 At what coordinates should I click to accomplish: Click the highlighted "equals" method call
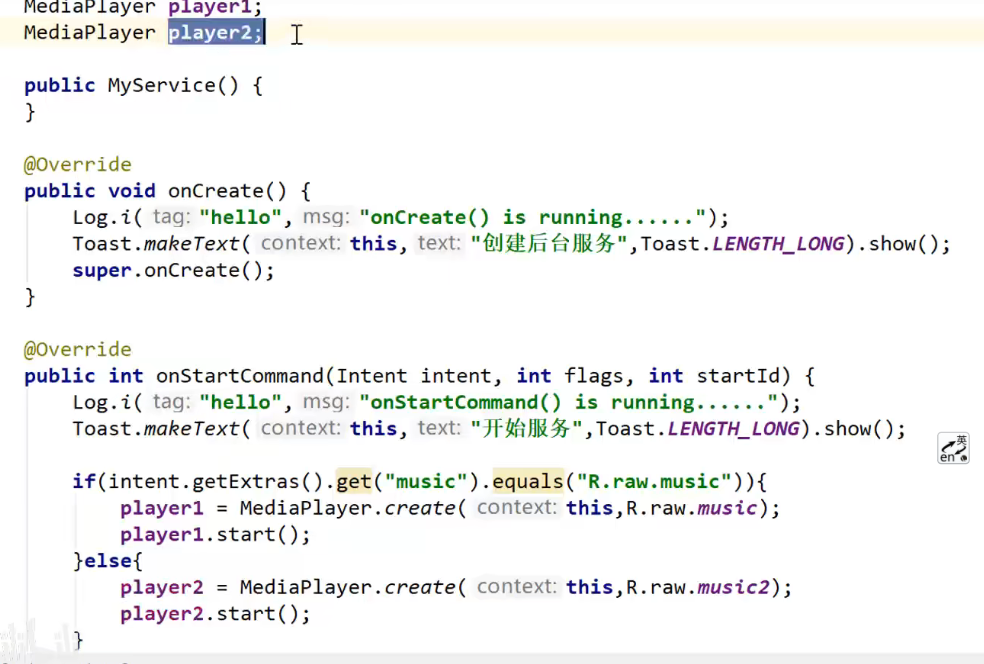pyautogui.click(x=528, y=481)
